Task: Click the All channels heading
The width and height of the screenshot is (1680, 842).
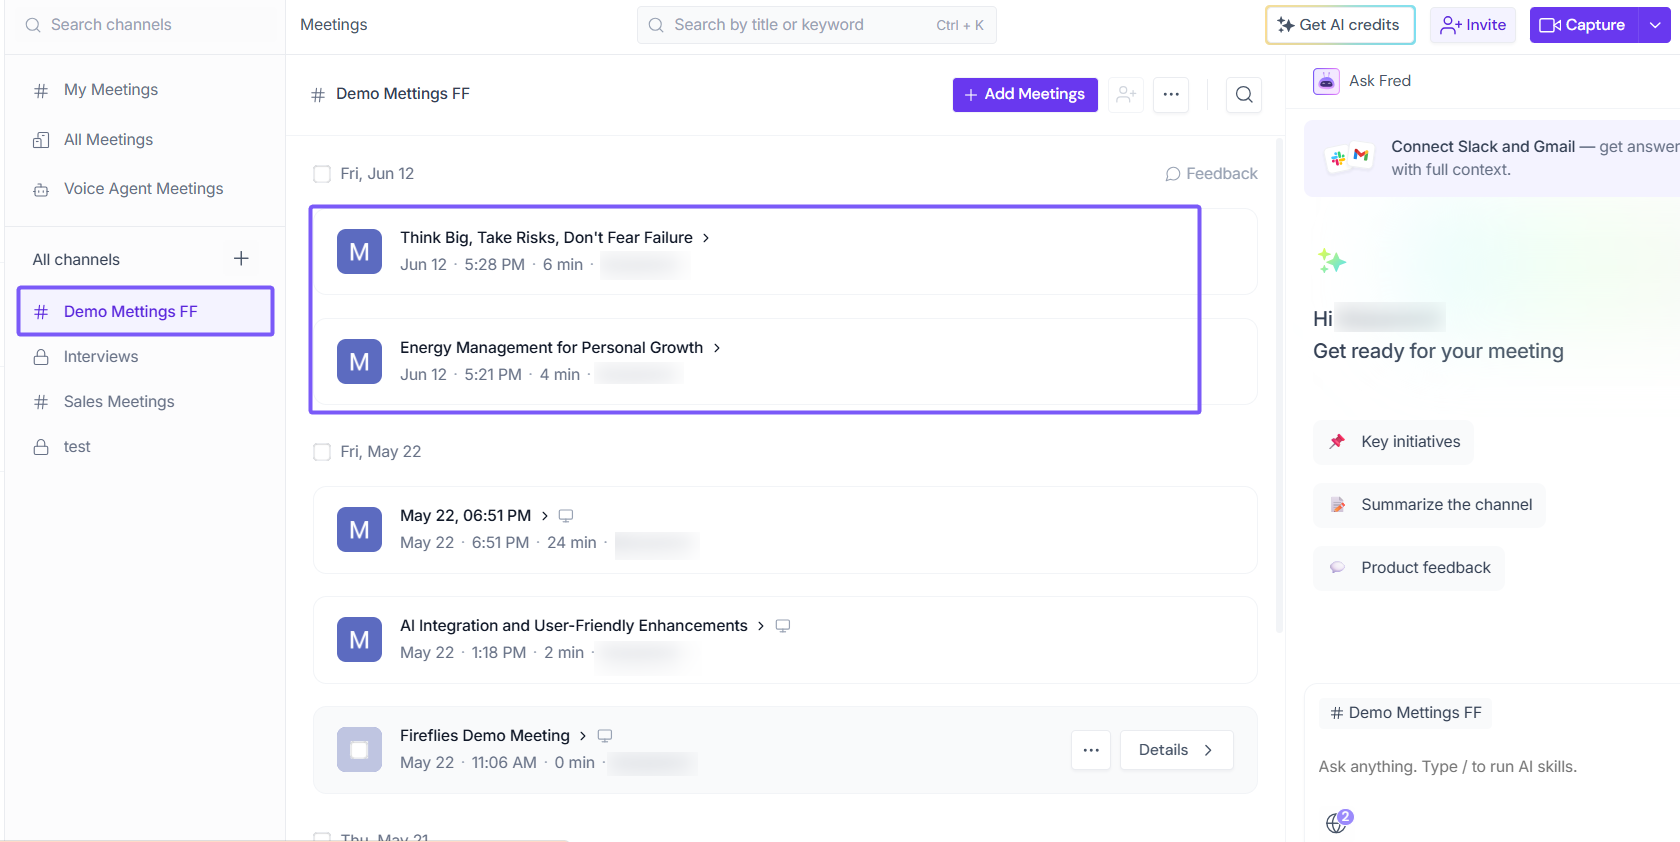Action: [76, 260]
